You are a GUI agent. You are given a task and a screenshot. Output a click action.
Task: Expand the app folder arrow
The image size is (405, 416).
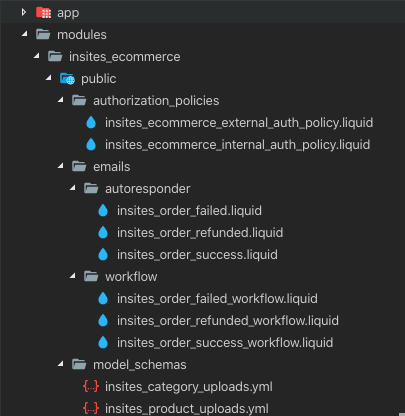coord(24,12)
